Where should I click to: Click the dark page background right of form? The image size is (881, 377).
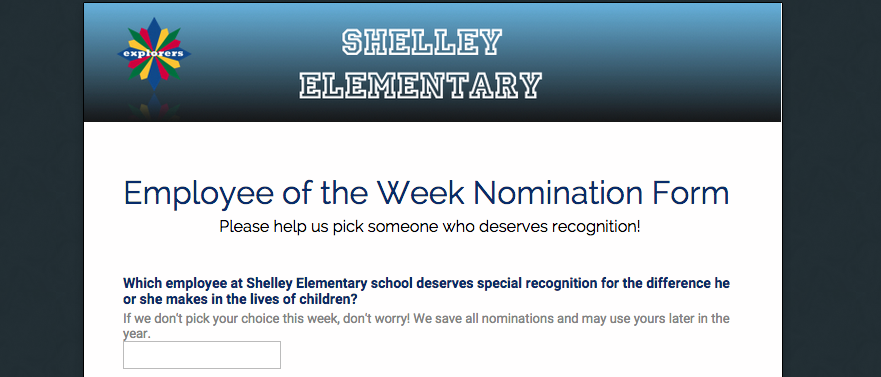click(x=832, y=189)
